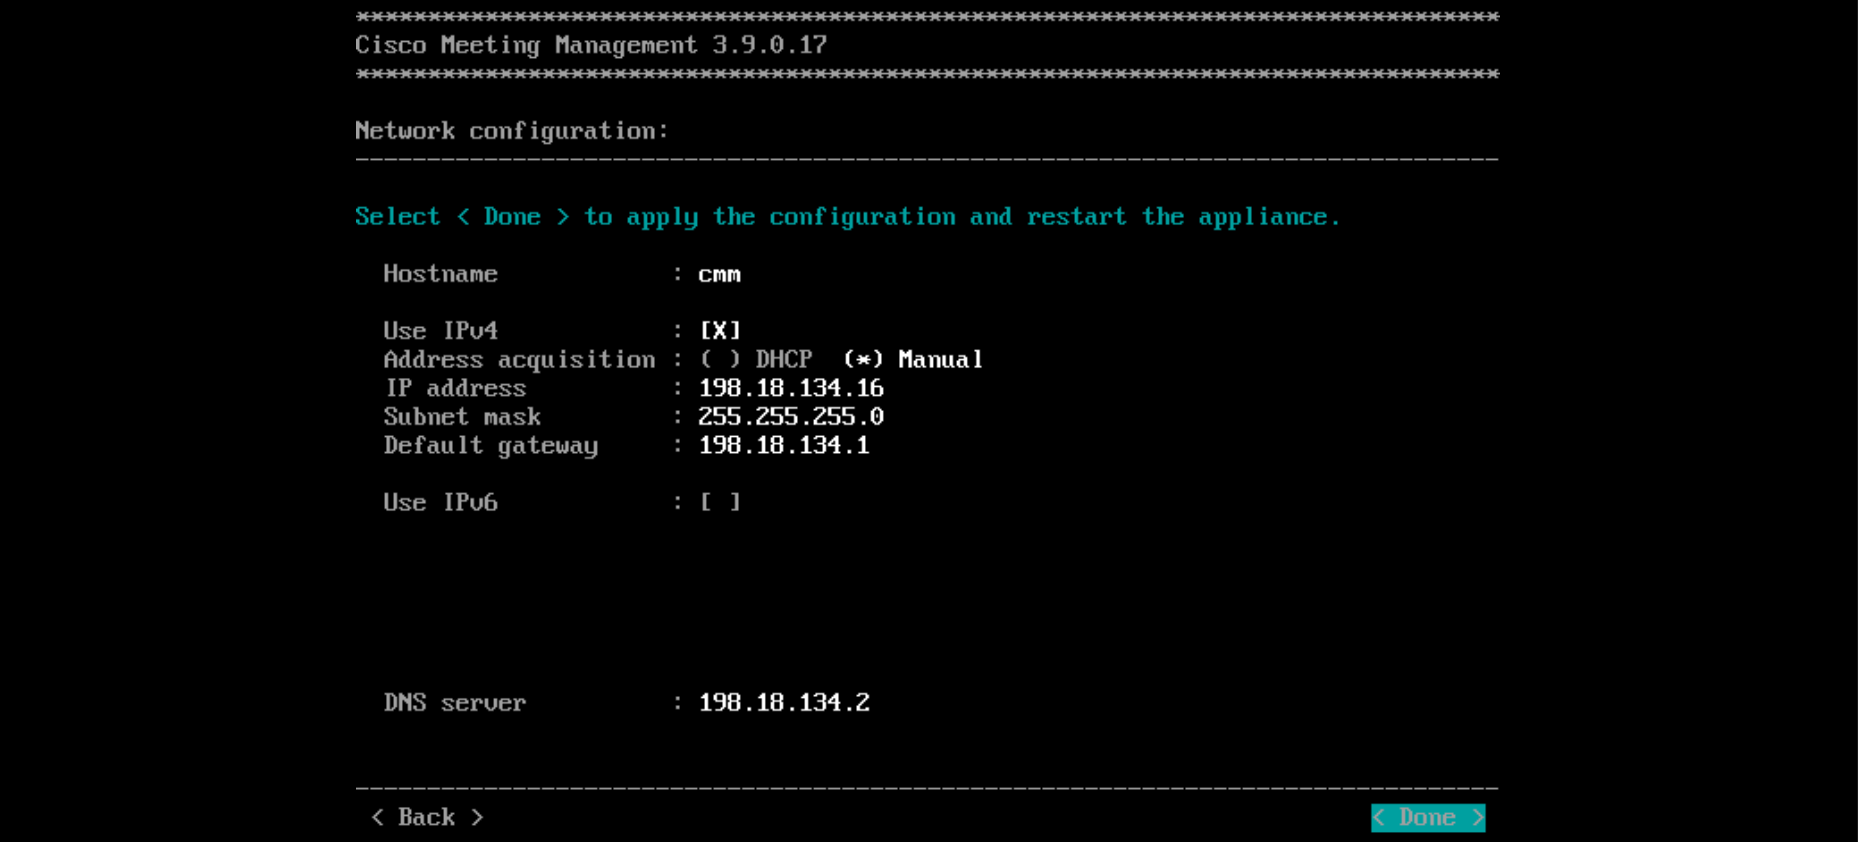Click the DNS server value 198.18.134.2
This screenshot has height=842, width=1858.
click(783, 703)
